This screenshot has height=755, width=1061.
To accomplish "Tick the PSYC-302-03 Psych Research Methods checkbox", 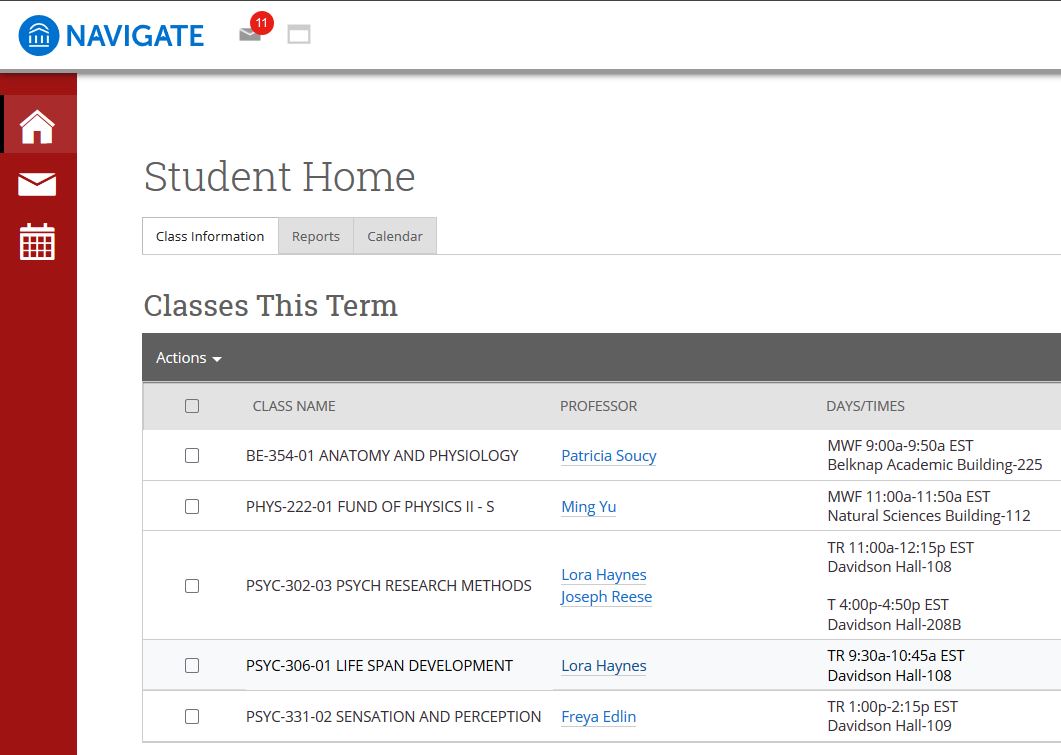I will click(192, 586).
